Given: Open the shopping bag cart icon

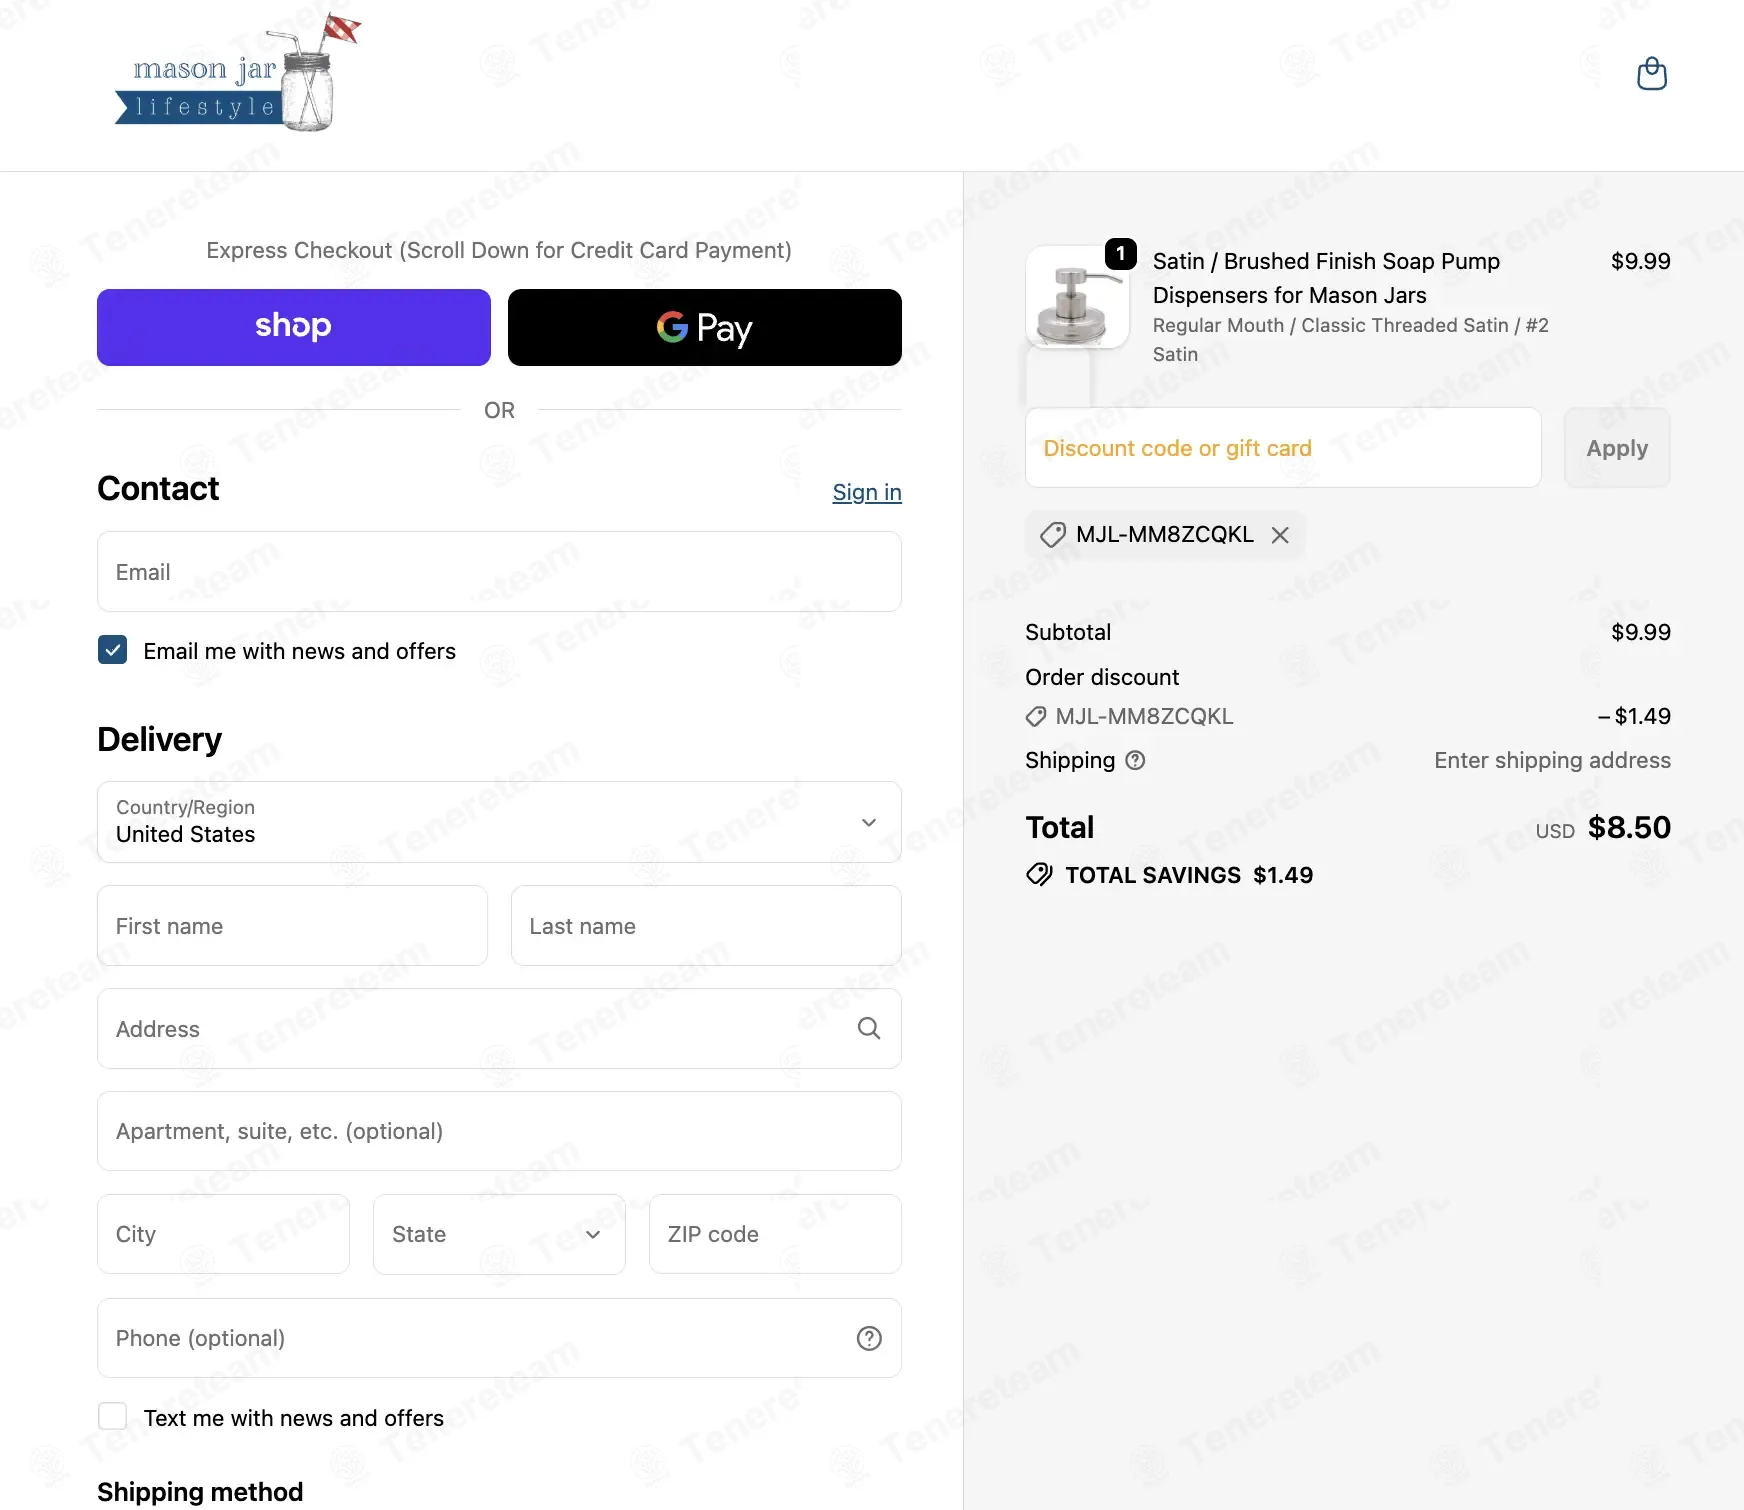Looking at the screenshot, I should (x=1651, y=74).
